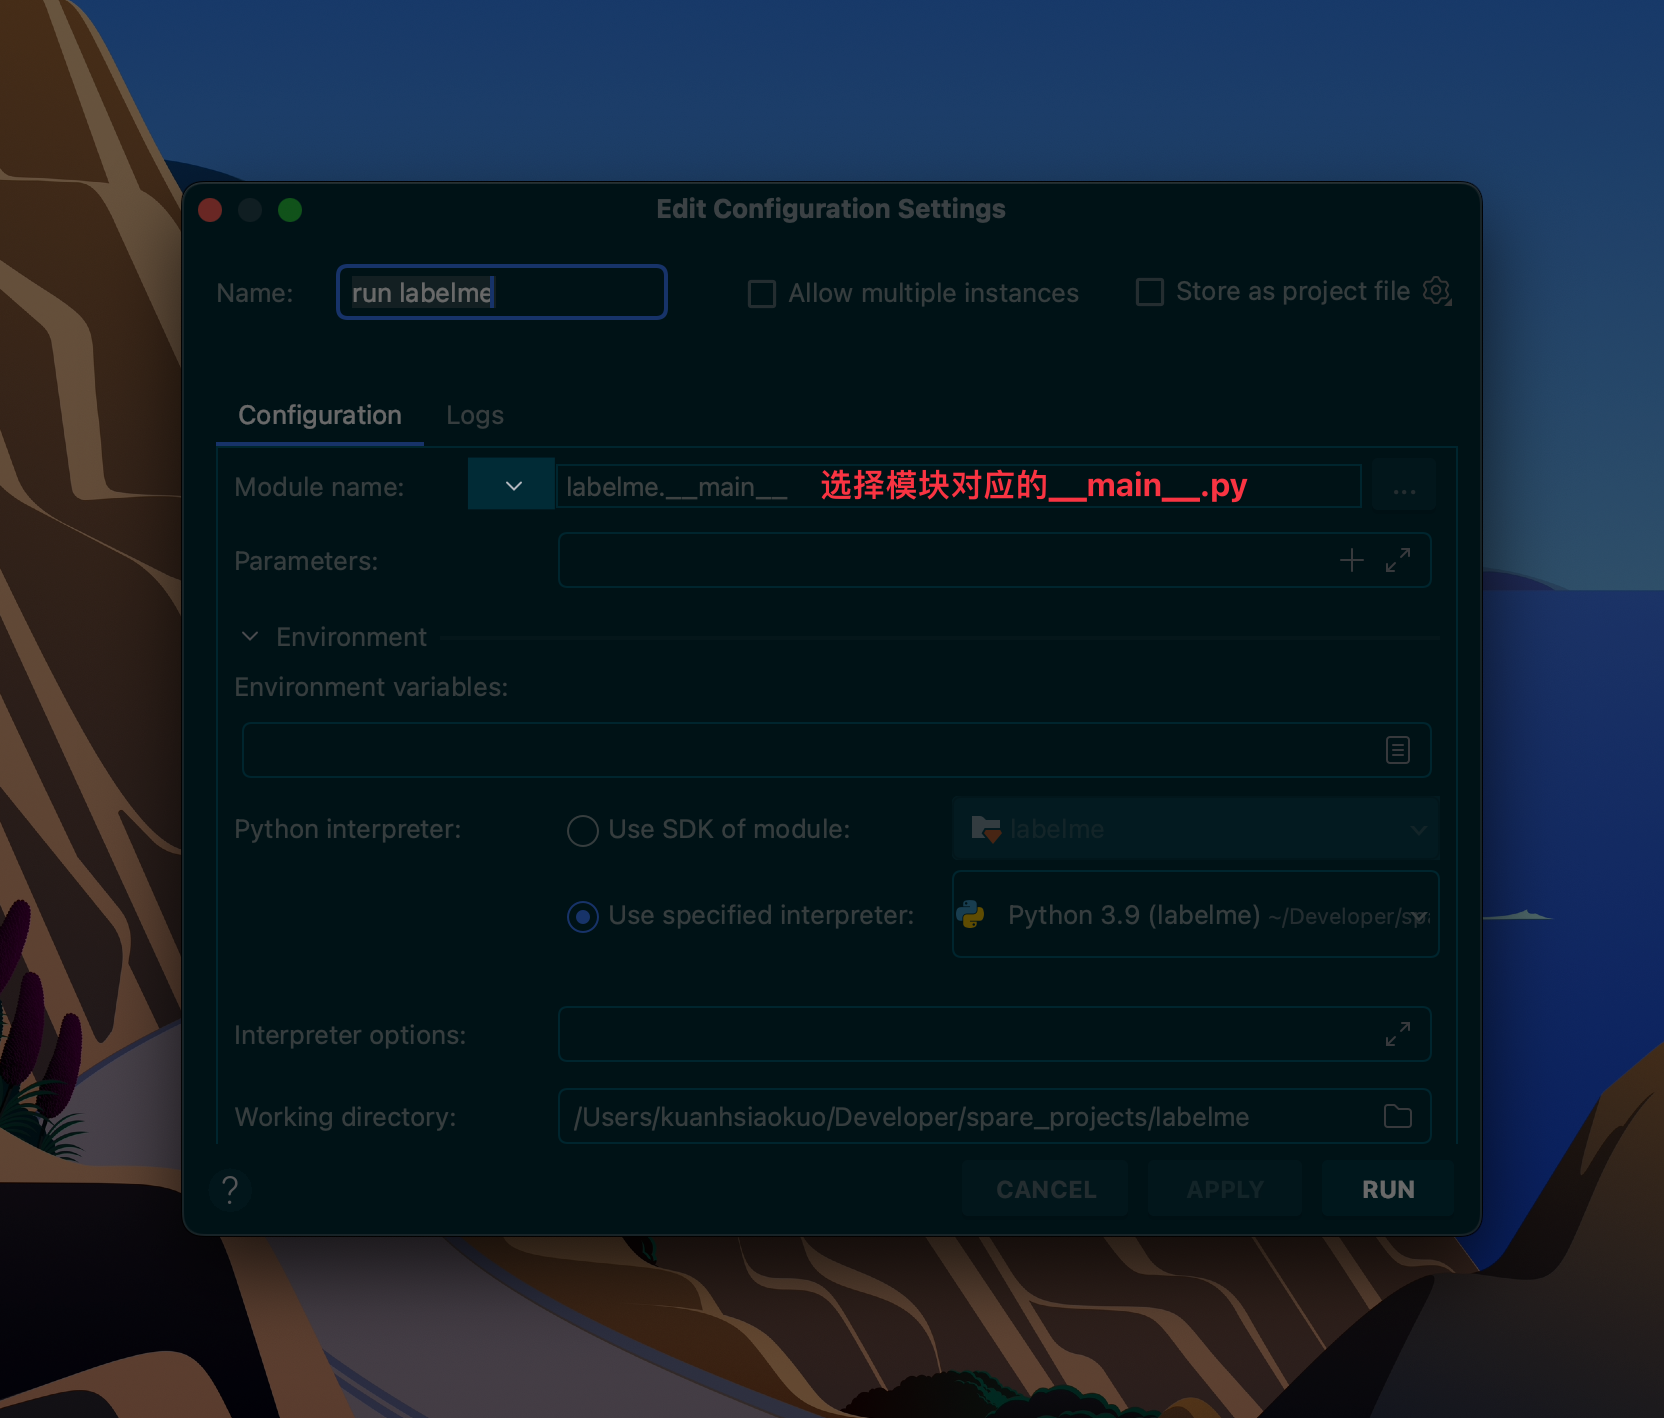
Task: Click the ellipsis browse button for module
Action: pyautogui.click(x=1404, y=486)
